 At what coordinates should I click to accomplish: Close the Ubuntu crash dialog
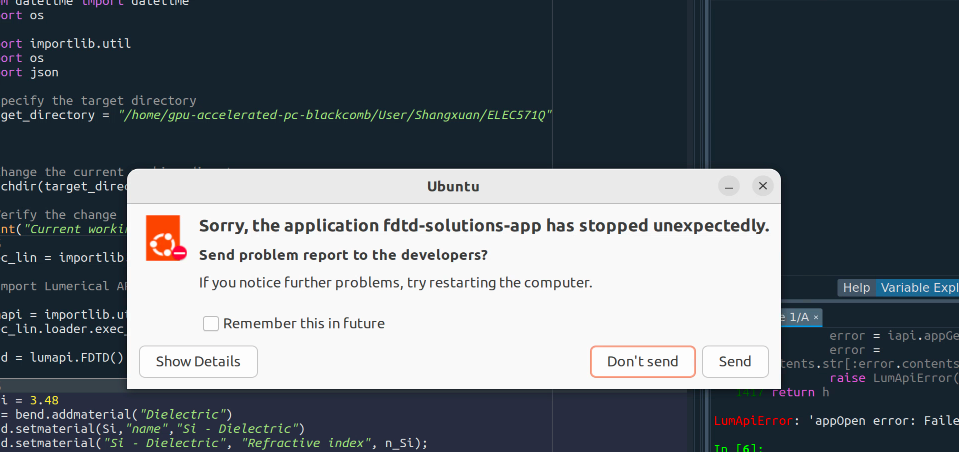(x=763, y=186)
